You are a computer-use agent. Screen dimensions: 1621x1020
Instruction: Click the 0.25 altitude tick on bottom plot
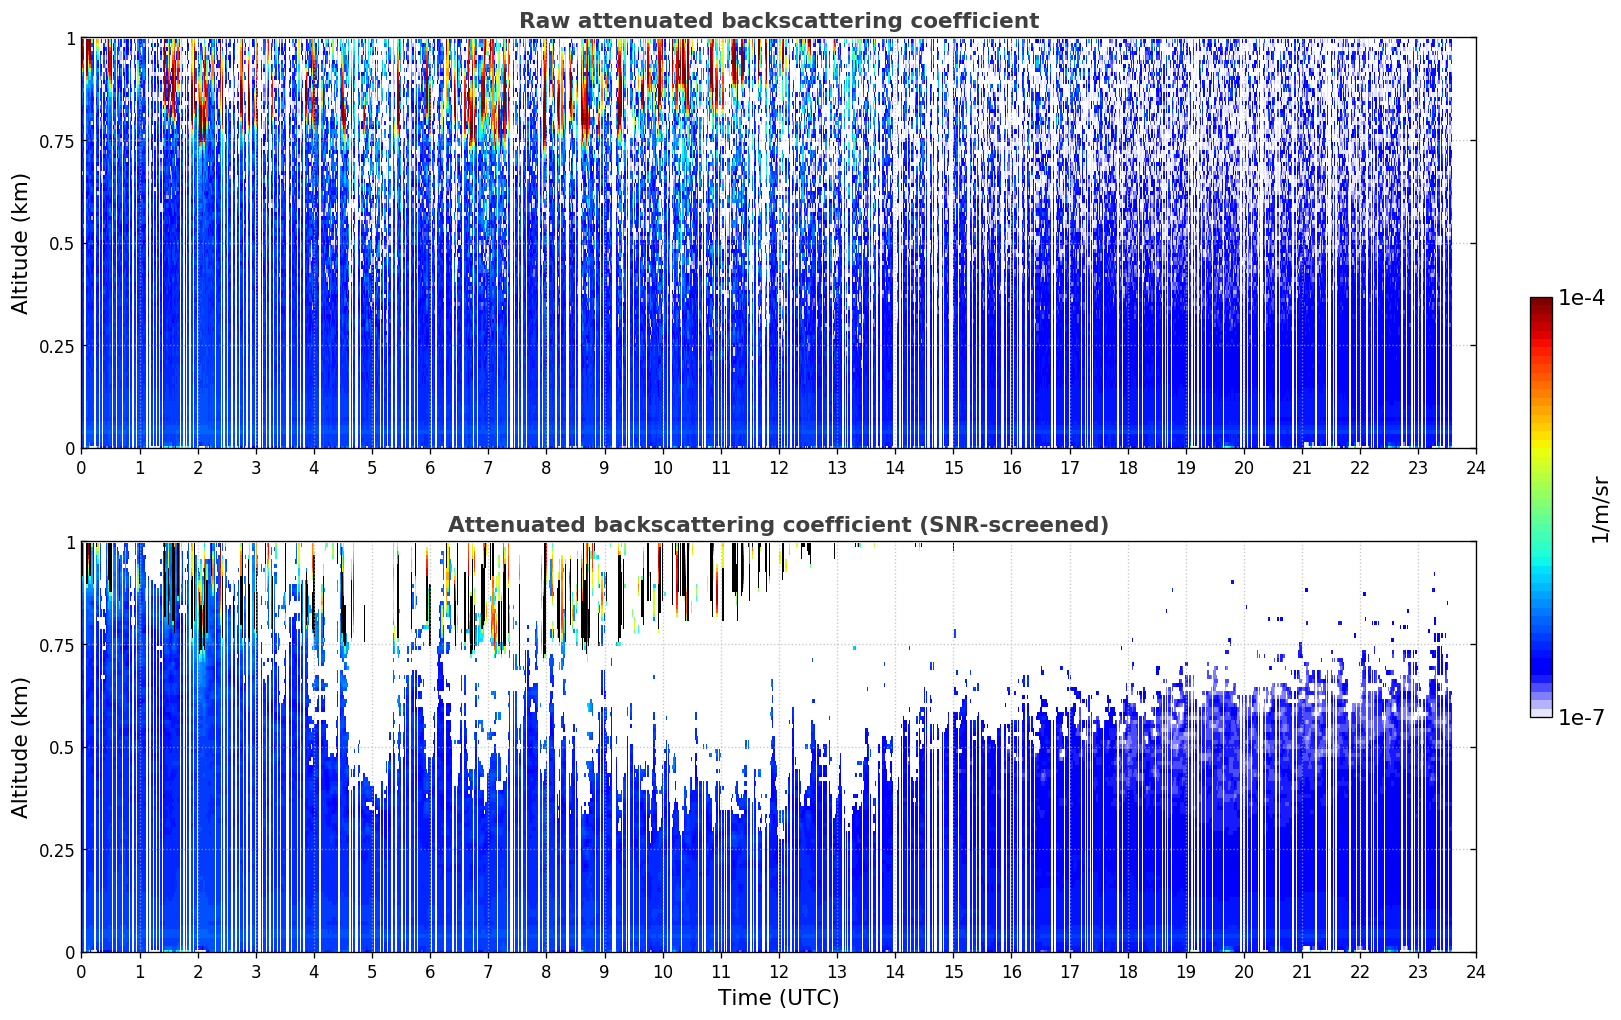click(56, 850)
